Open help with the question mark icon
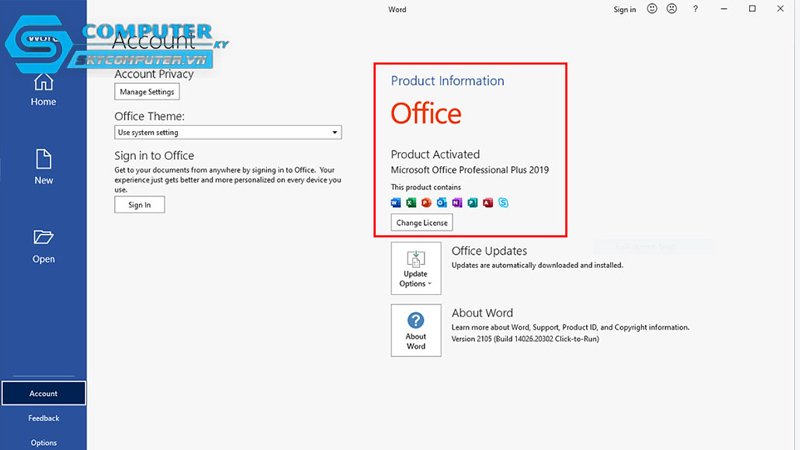Screen dimensions: 800x450 point(695,9)
